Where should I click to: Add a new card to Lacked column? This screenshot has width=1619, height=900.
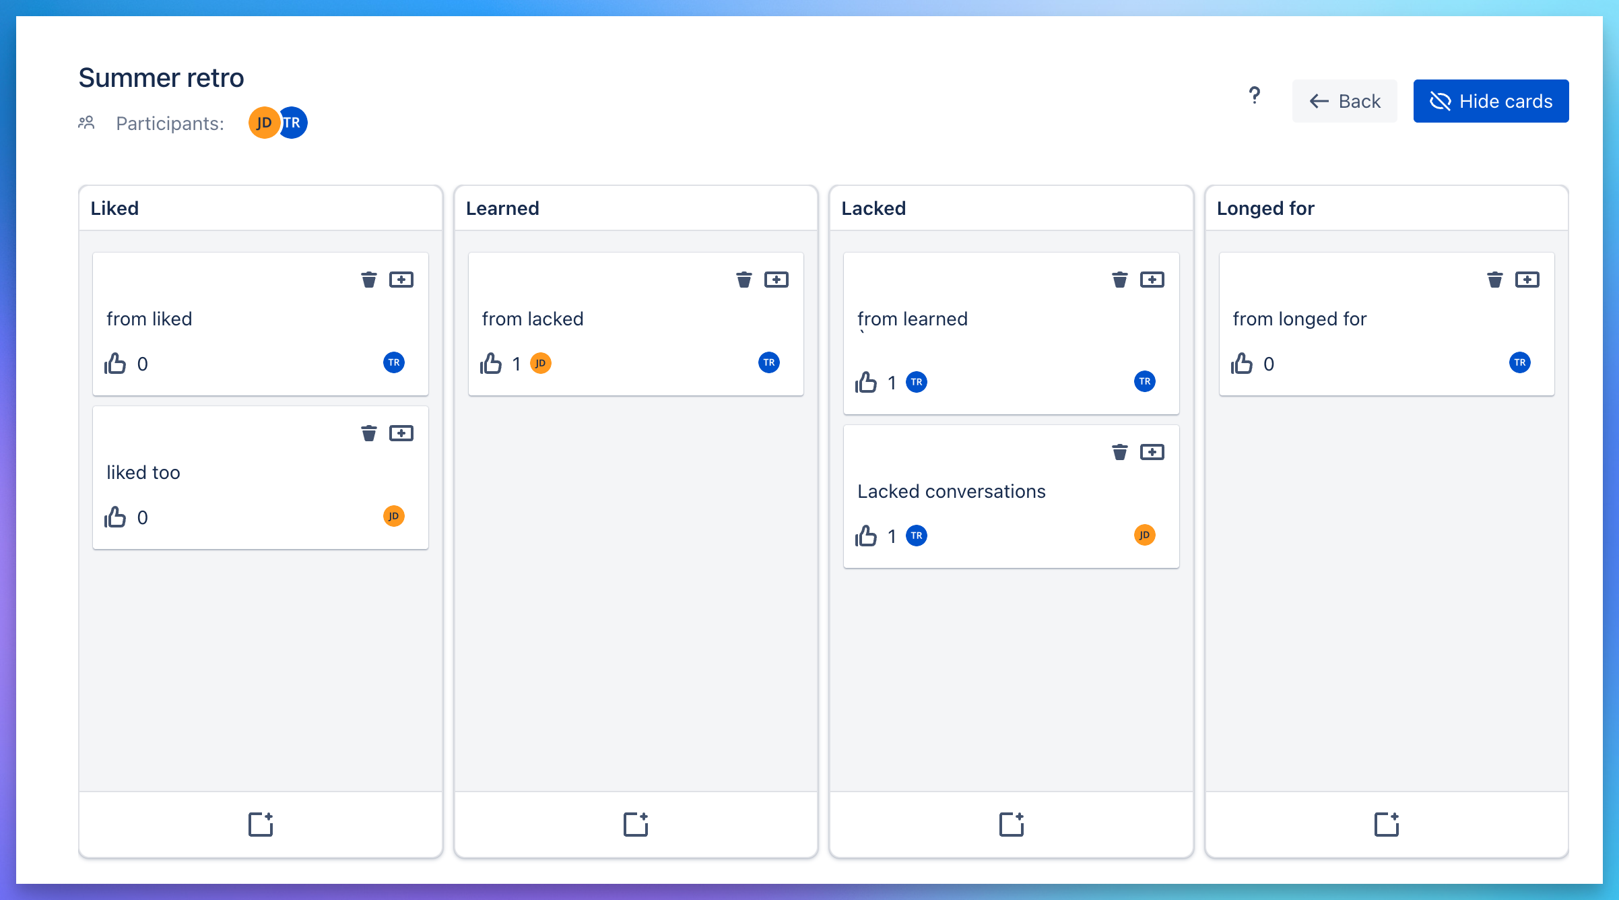(1011, 824)
